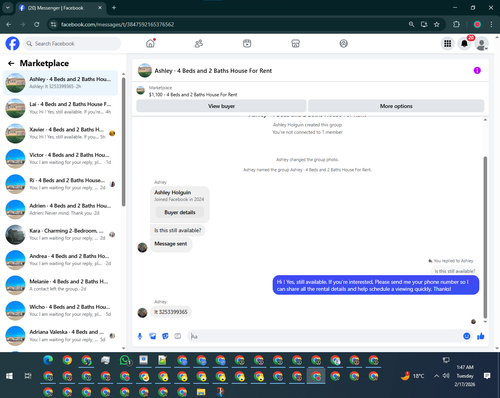The width and height of the screenshot is (500, 398).
Task: Open WhatsApp from the taskbar
Action: 125,360
